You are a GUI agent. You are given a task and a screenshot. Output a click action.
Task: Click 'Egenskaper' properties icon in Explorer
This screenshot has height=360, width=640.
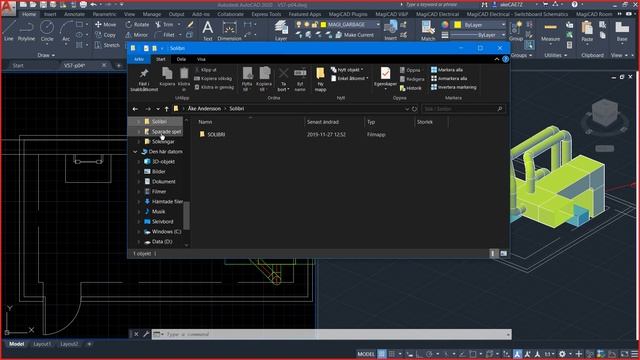pos(385,78)
